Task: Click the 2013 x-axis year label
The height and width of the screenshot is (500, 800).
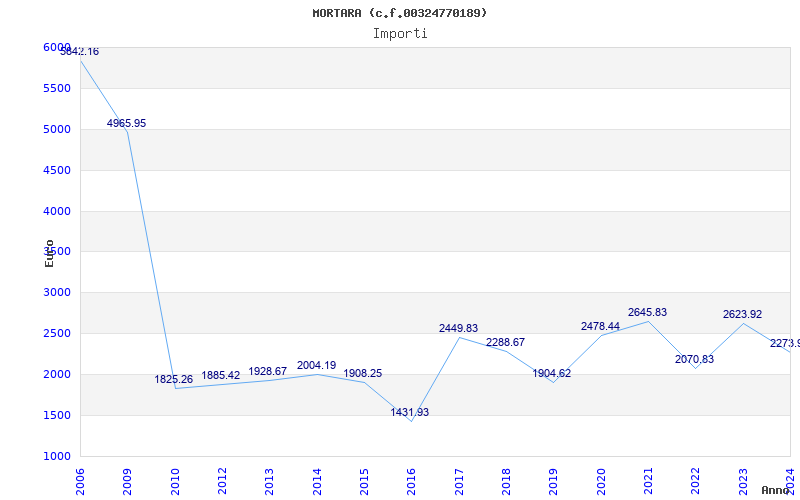Action: pyautogui.click(x=269, y=481)
